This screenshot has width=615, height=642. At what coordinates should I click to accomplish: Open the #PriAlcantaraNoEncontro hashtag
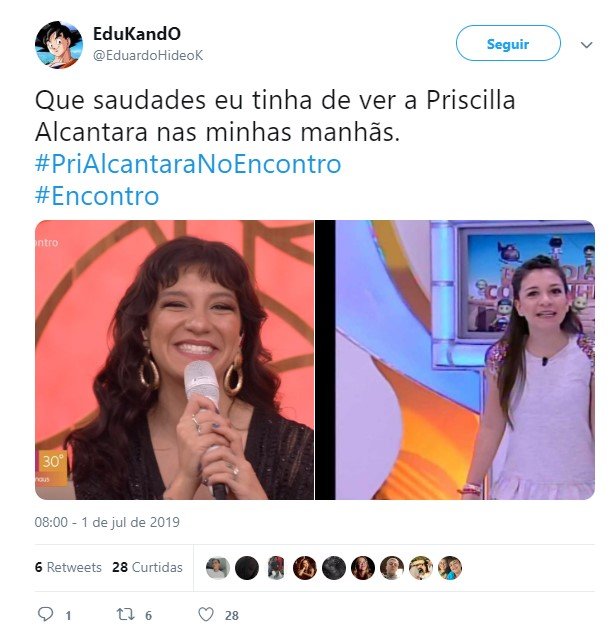[x=188, y=164]
